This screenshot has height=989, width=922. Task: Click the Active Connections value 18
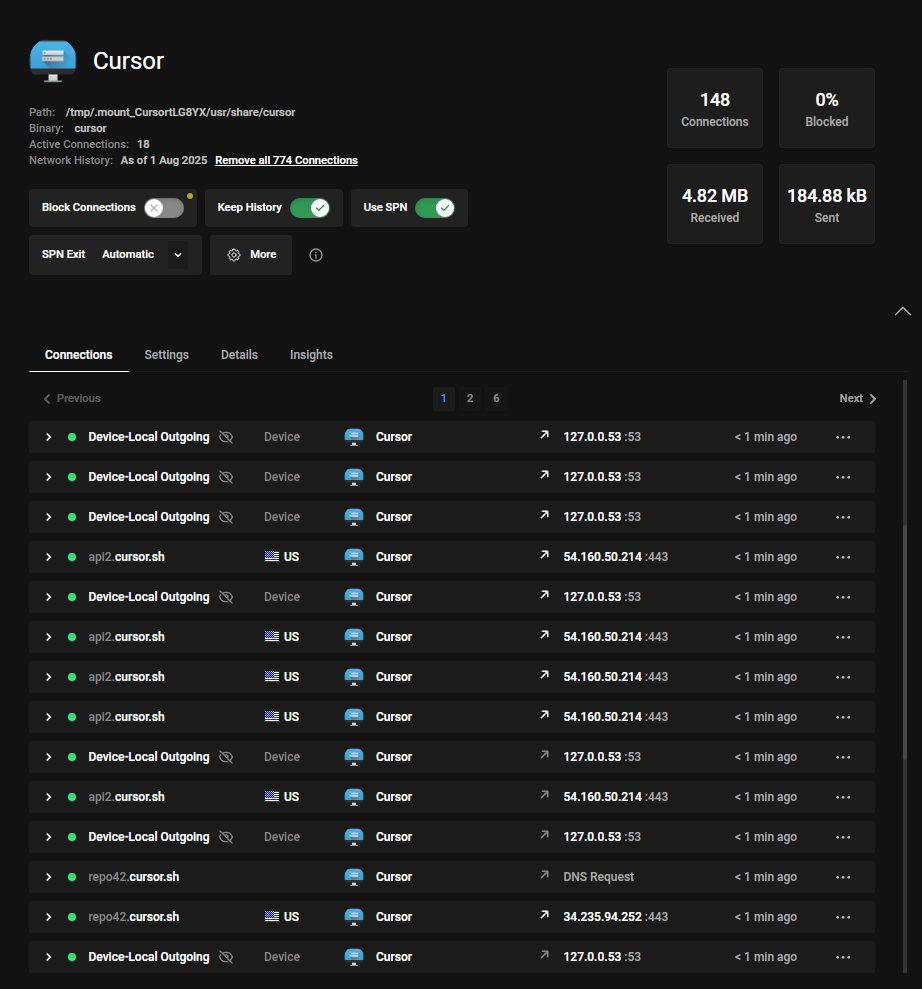click(x=143, y=144)
